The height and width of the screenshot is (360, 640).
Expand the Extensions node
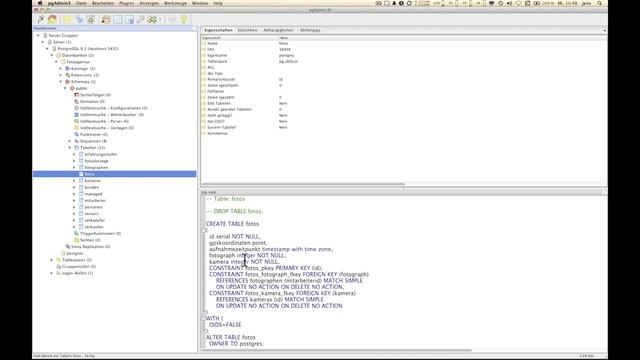pos(61,75)
